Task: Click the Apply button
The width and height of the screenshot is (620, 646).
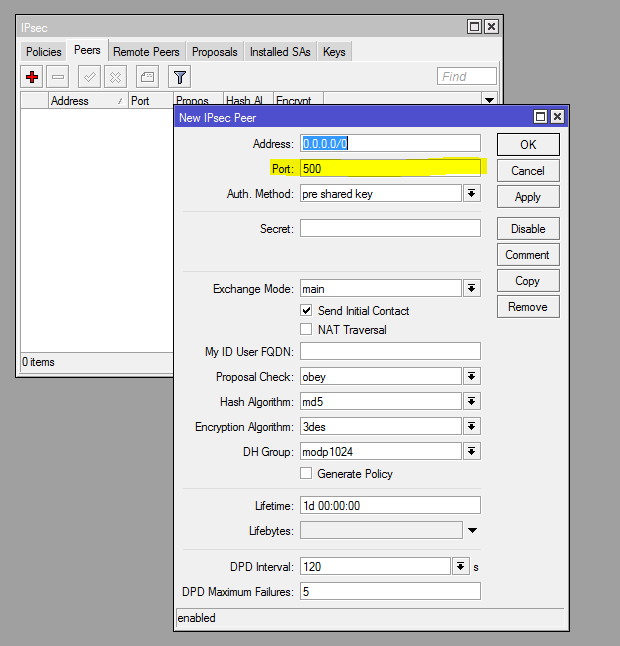Action: pos(528,197)
